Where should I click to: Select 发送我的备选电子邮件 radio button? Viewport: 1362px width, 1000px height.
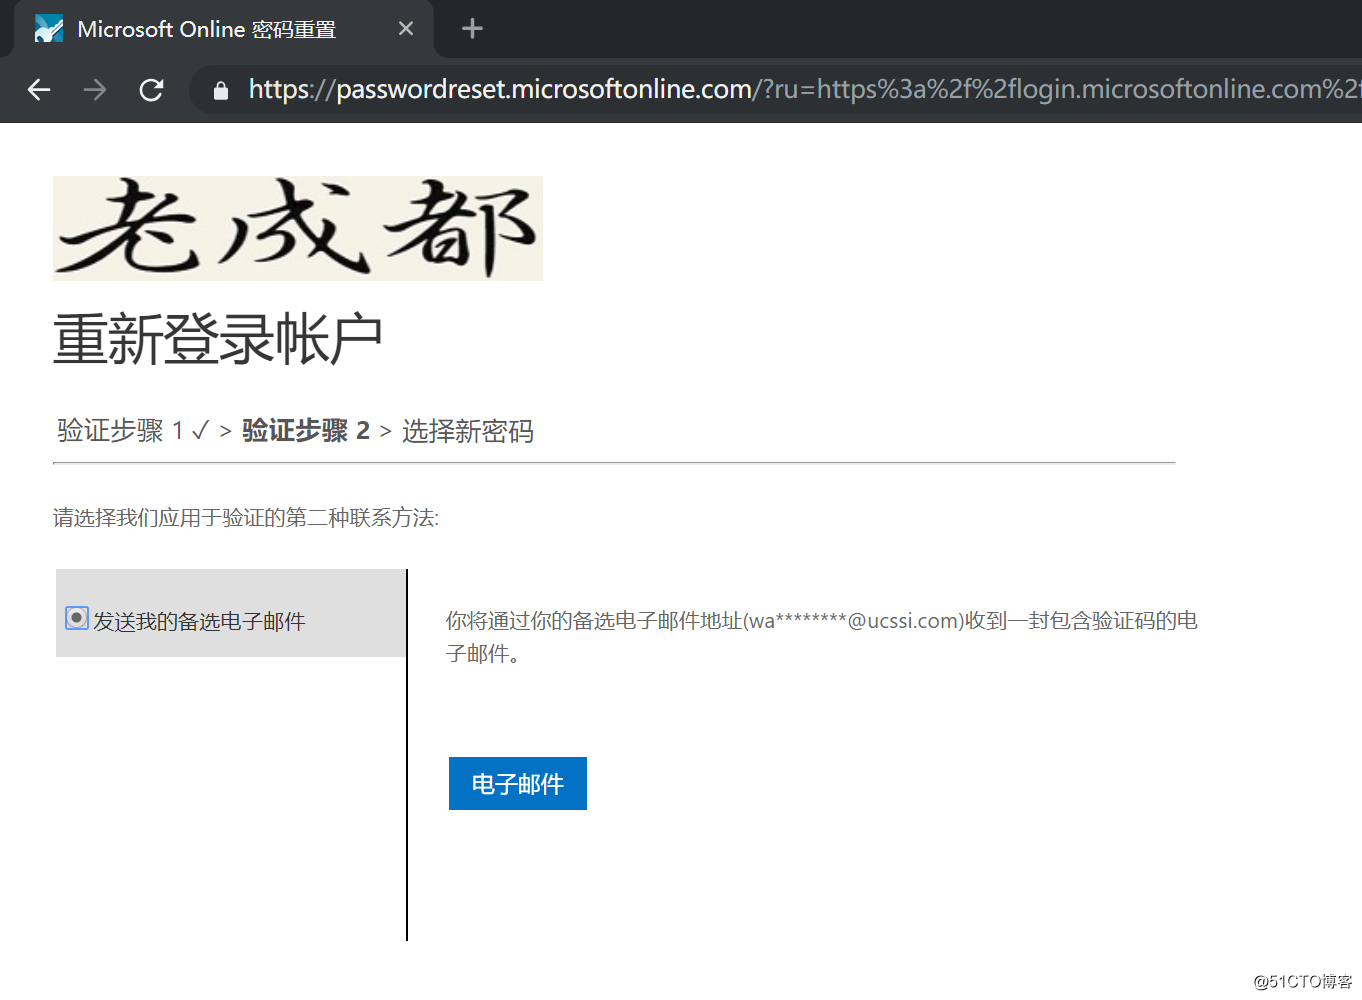pyautogui.click(x=77, y=618)
